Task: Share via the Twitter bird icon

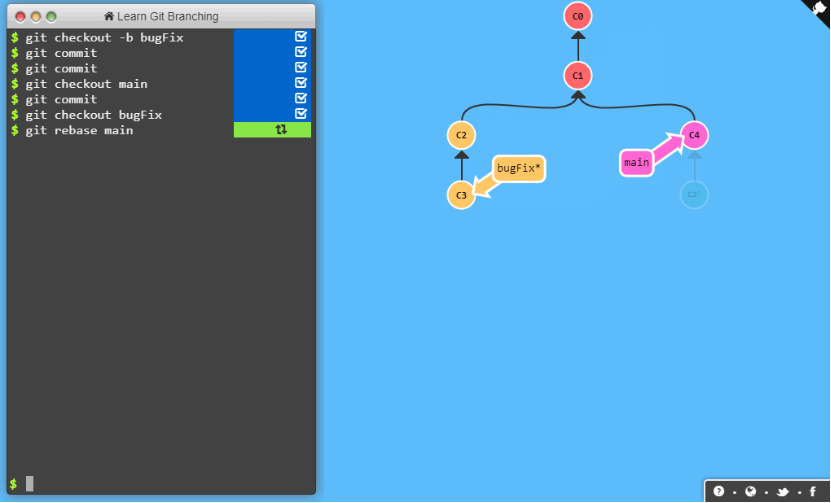Action: pyautogui.click(x=782, y=491)
